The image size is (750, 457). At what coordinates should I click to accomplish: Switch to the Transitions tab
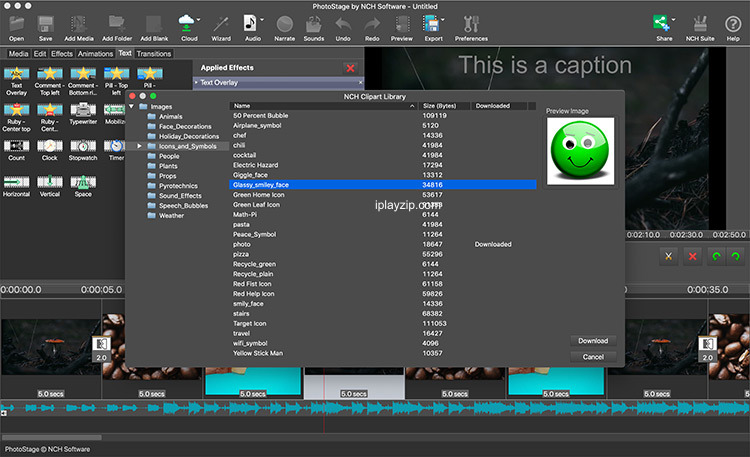tap(154, 54)
